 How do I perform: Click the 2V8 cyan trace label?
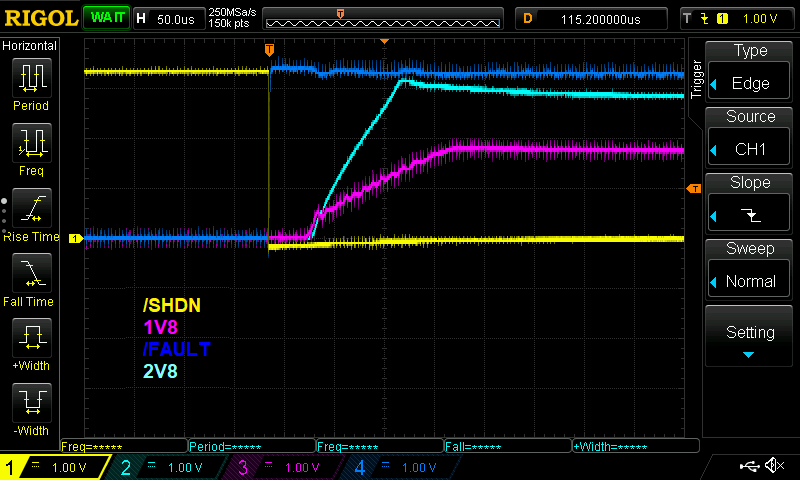(160, 371)
